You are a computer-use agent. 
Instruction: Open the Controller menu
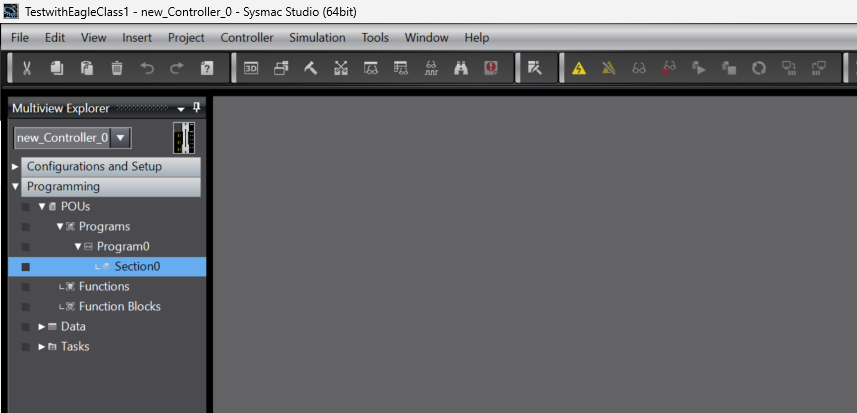pos(247,38)
